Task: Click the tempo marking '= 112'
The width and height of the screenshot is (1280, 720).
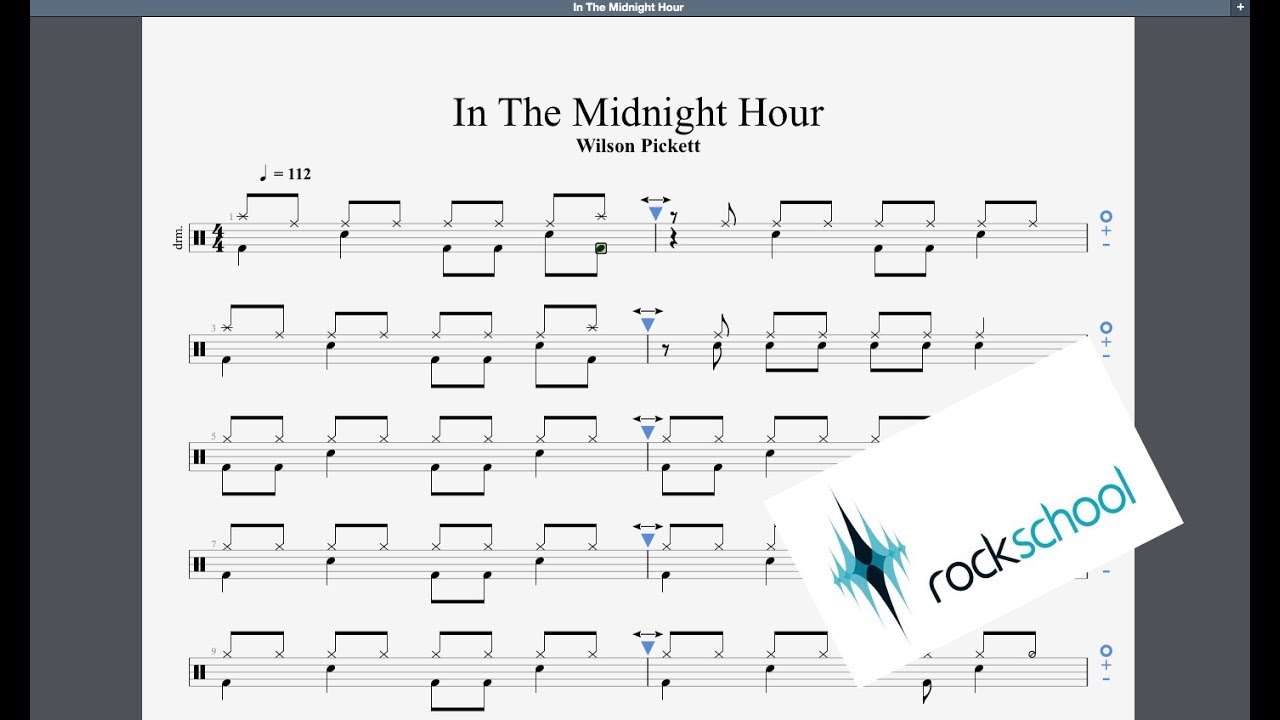Action: click(x=292, y=174)
